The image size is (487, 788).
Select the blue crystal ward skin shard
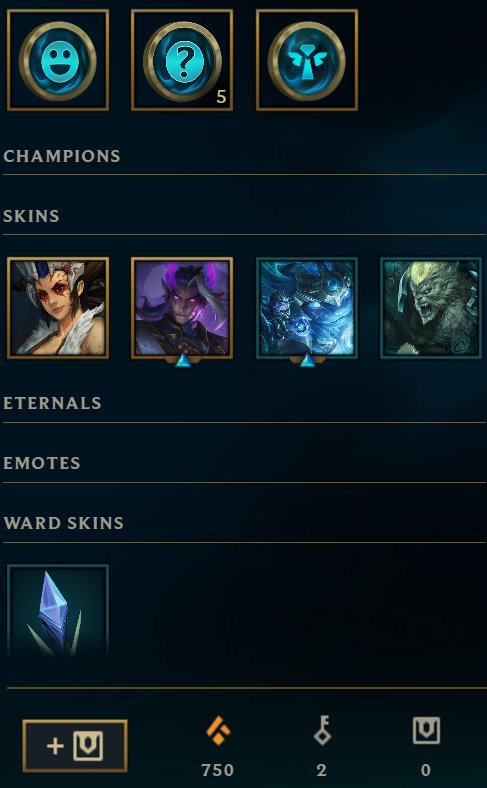58,610
